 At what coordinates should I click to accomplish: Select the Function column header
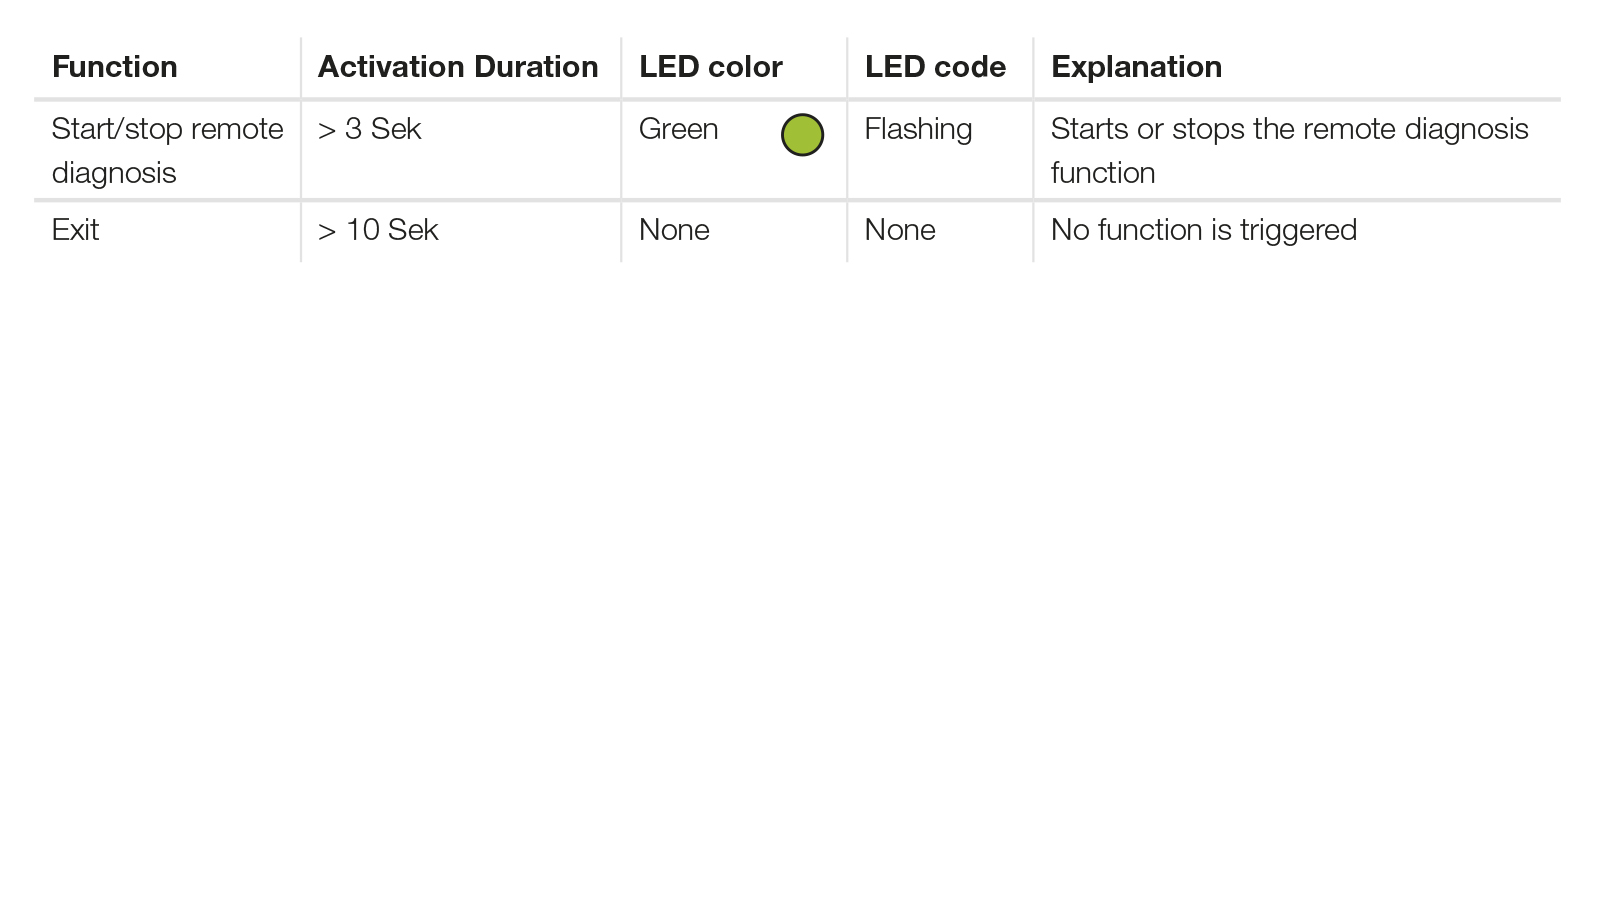115,67
